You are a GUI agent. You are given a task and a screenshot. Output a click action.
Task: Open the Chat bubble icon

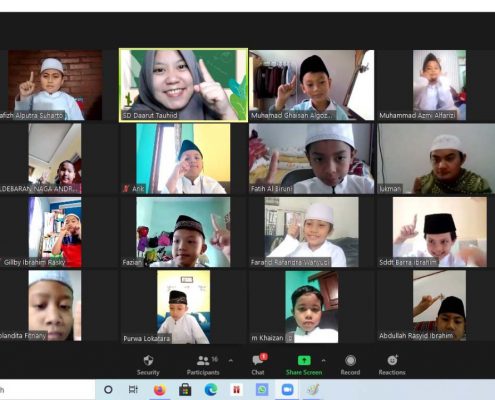258,360
